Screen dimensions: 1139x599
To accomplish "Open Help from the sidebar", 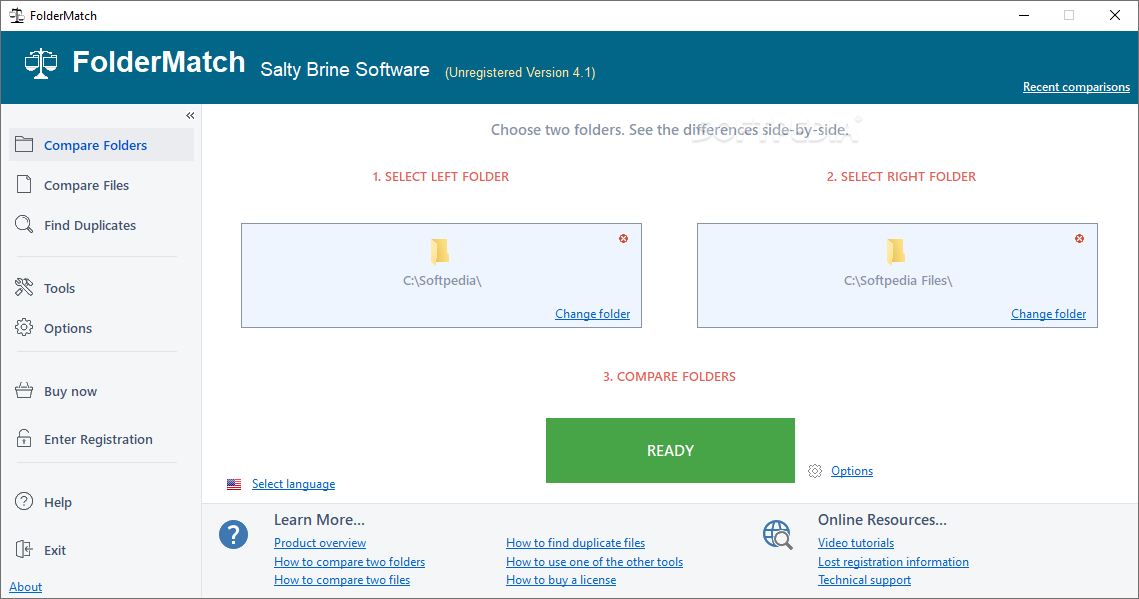I will point(58,502).
